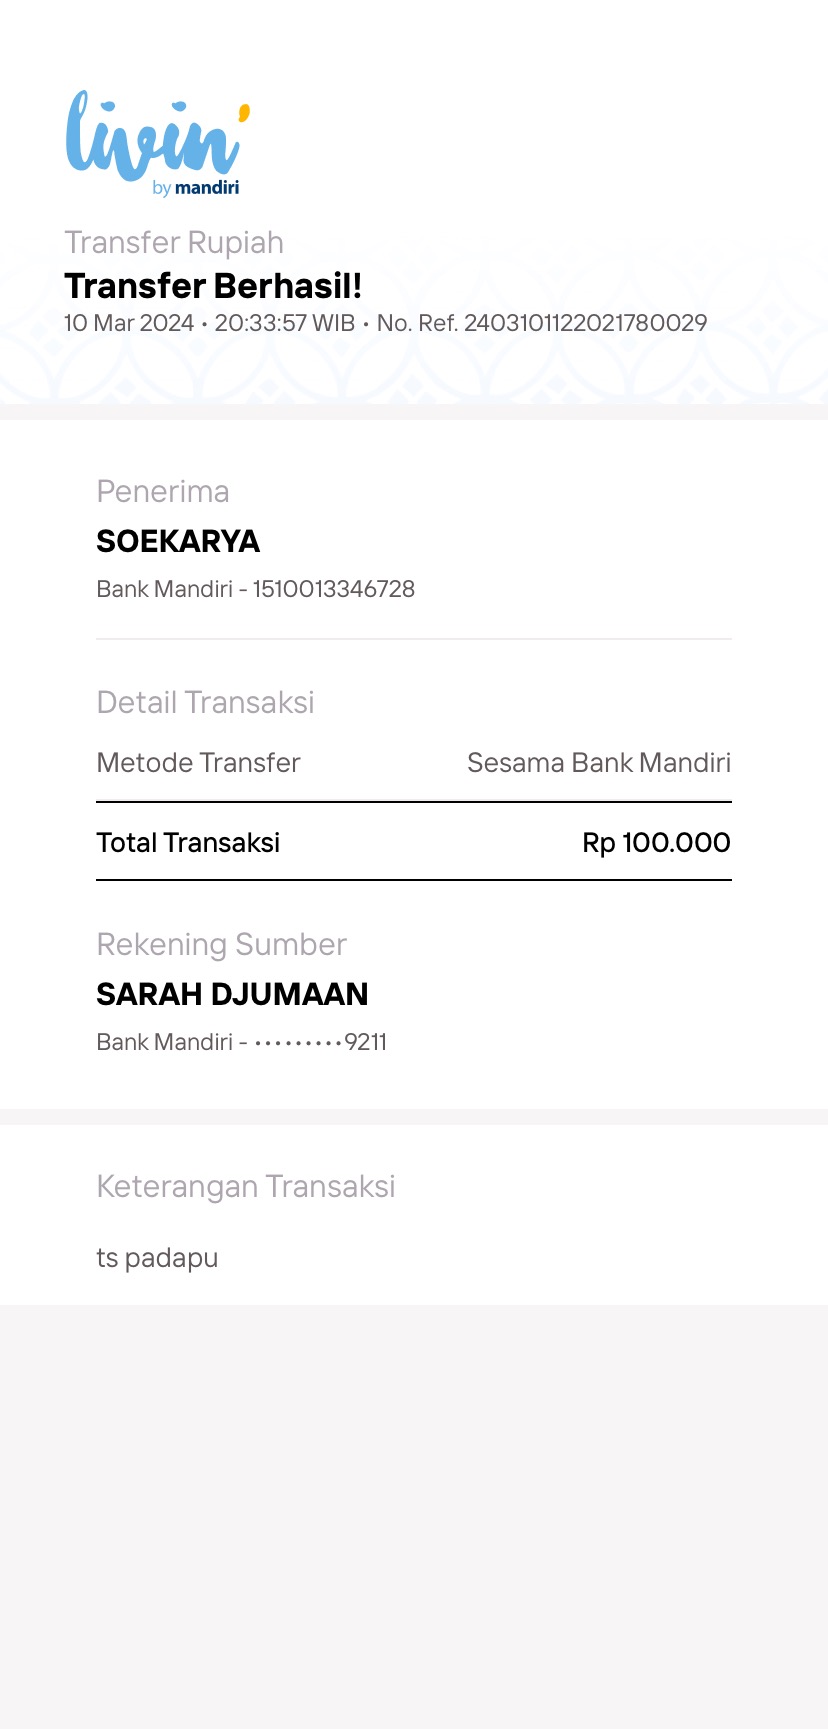Select the date 10 Mar 2024
This screenshot has width=828, height=1729.
coord(129,323)
